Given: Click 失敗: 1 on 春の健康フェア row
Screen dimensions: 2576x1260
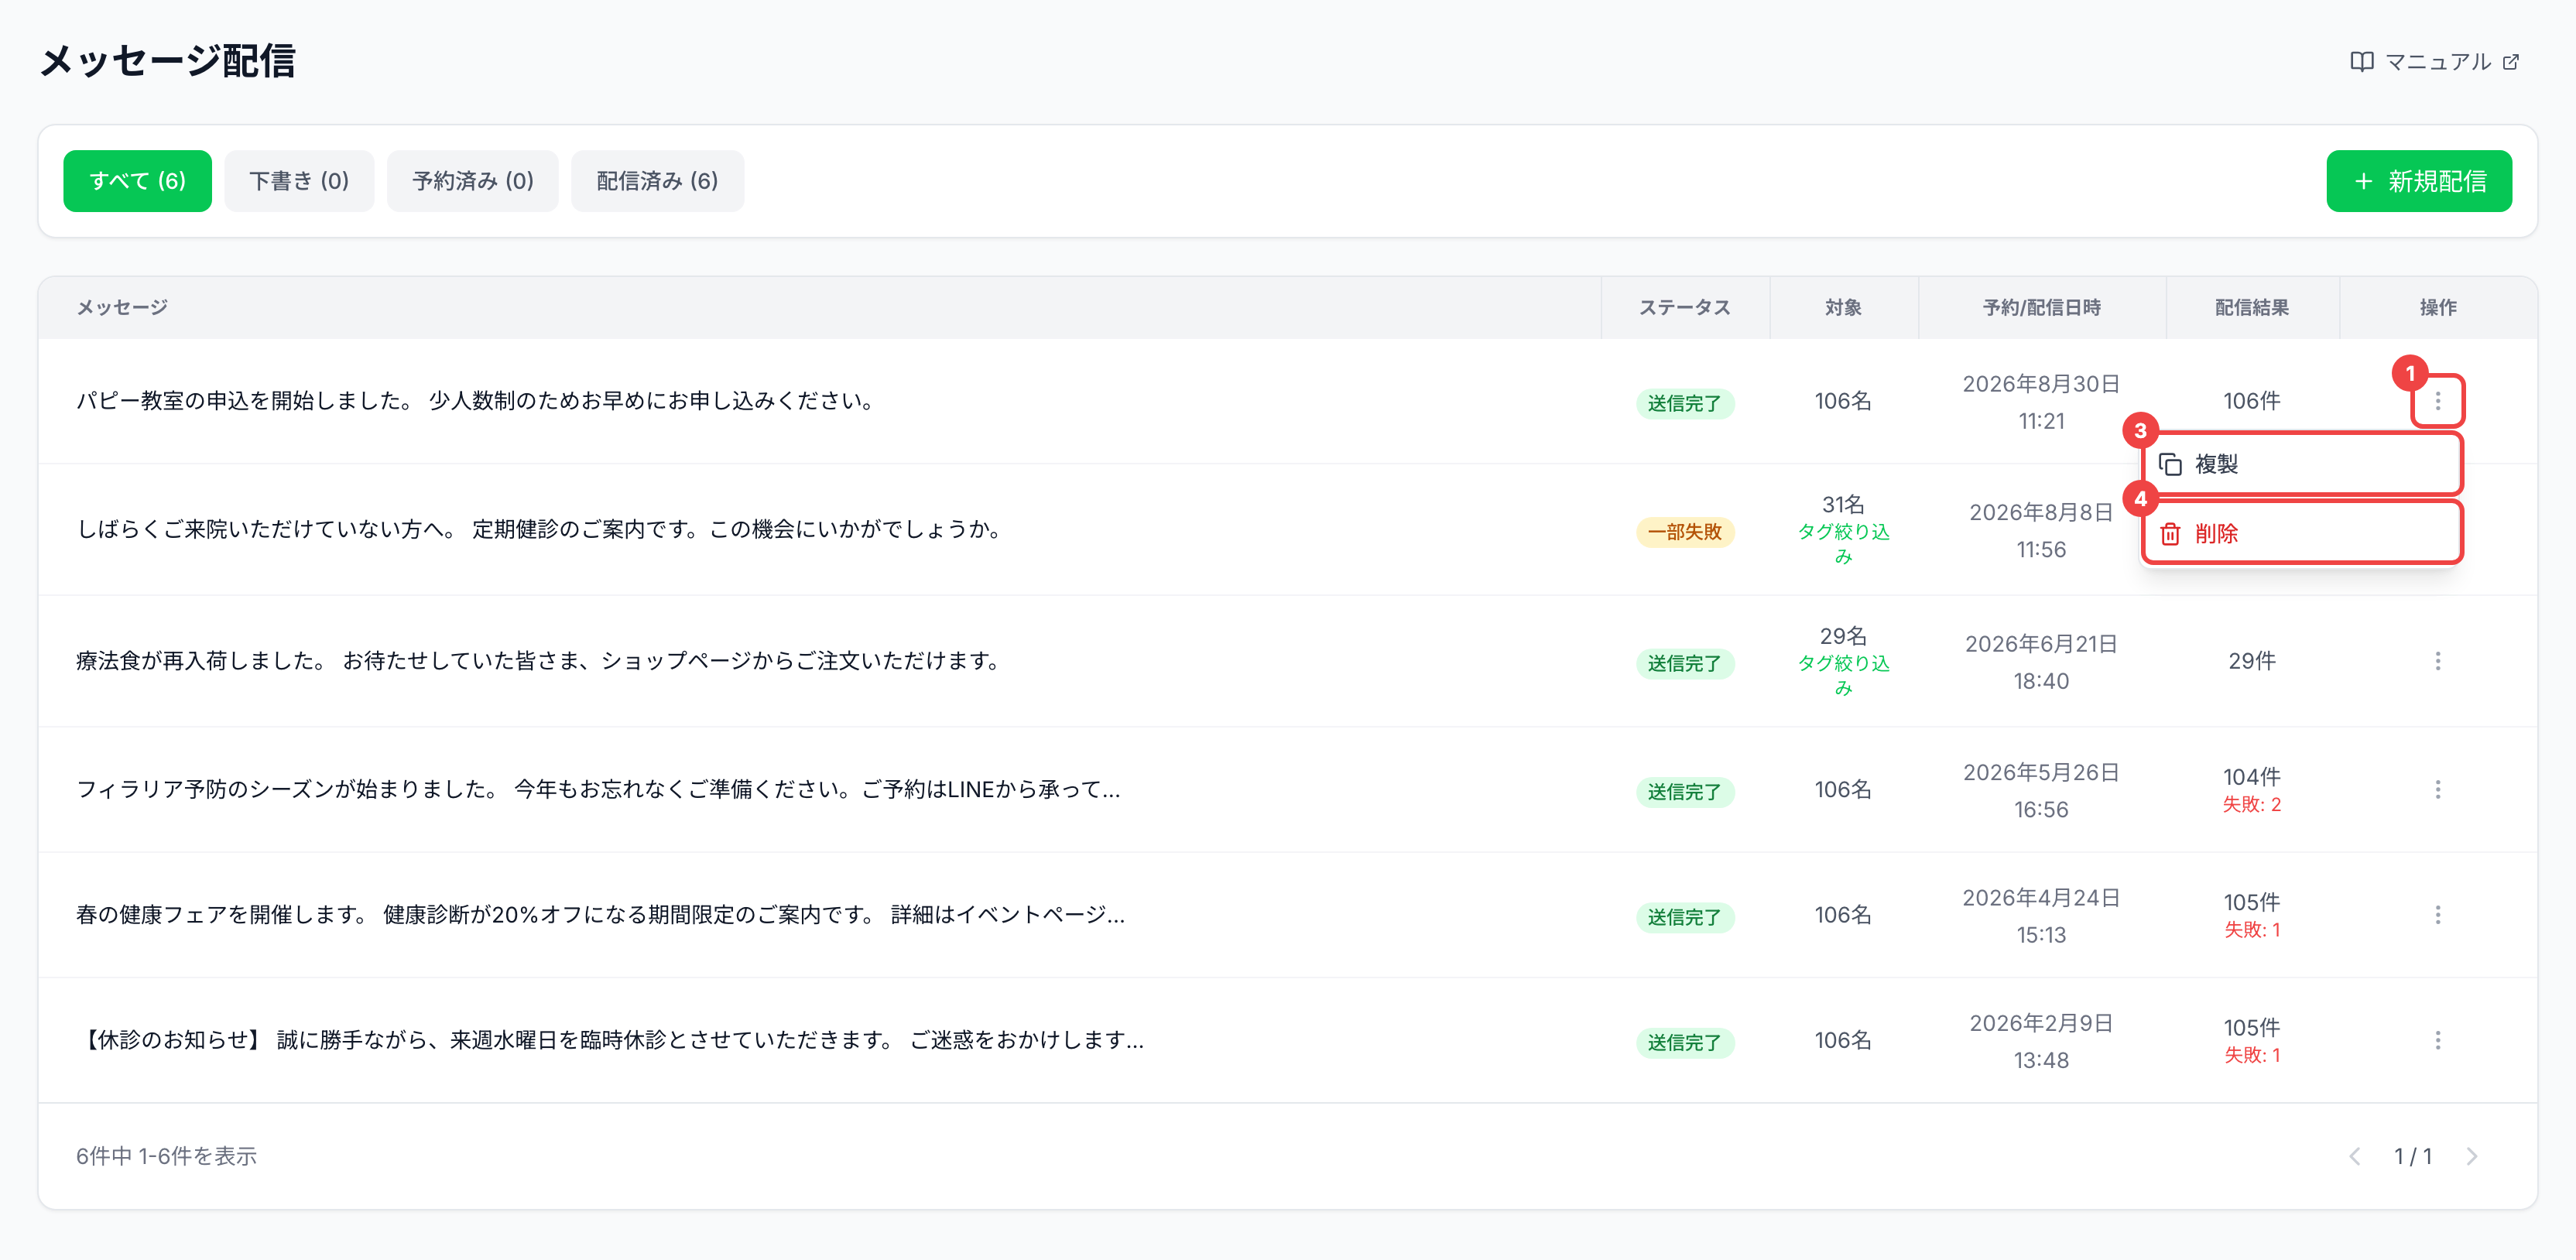Looking at the screenshot, I should 2251,931.
